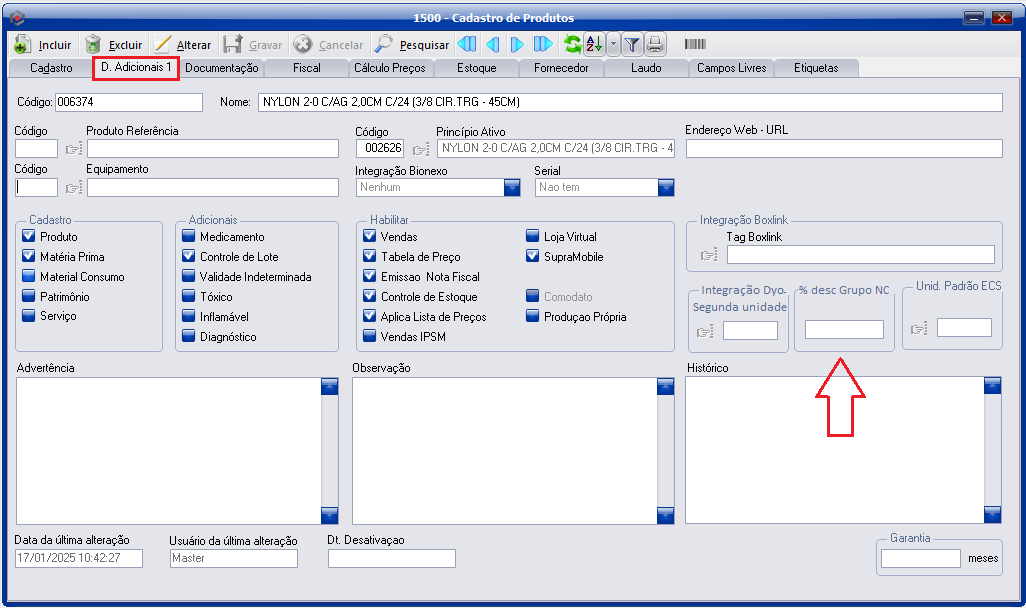Click the Incluir button
The height and width of the screenshot is (608, 1026).
click(43, 45)
